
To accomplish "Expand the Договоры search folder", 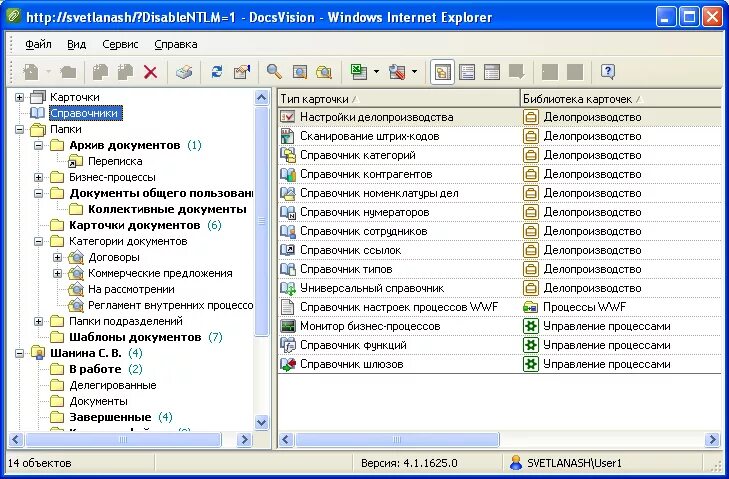I will [57, 257].
